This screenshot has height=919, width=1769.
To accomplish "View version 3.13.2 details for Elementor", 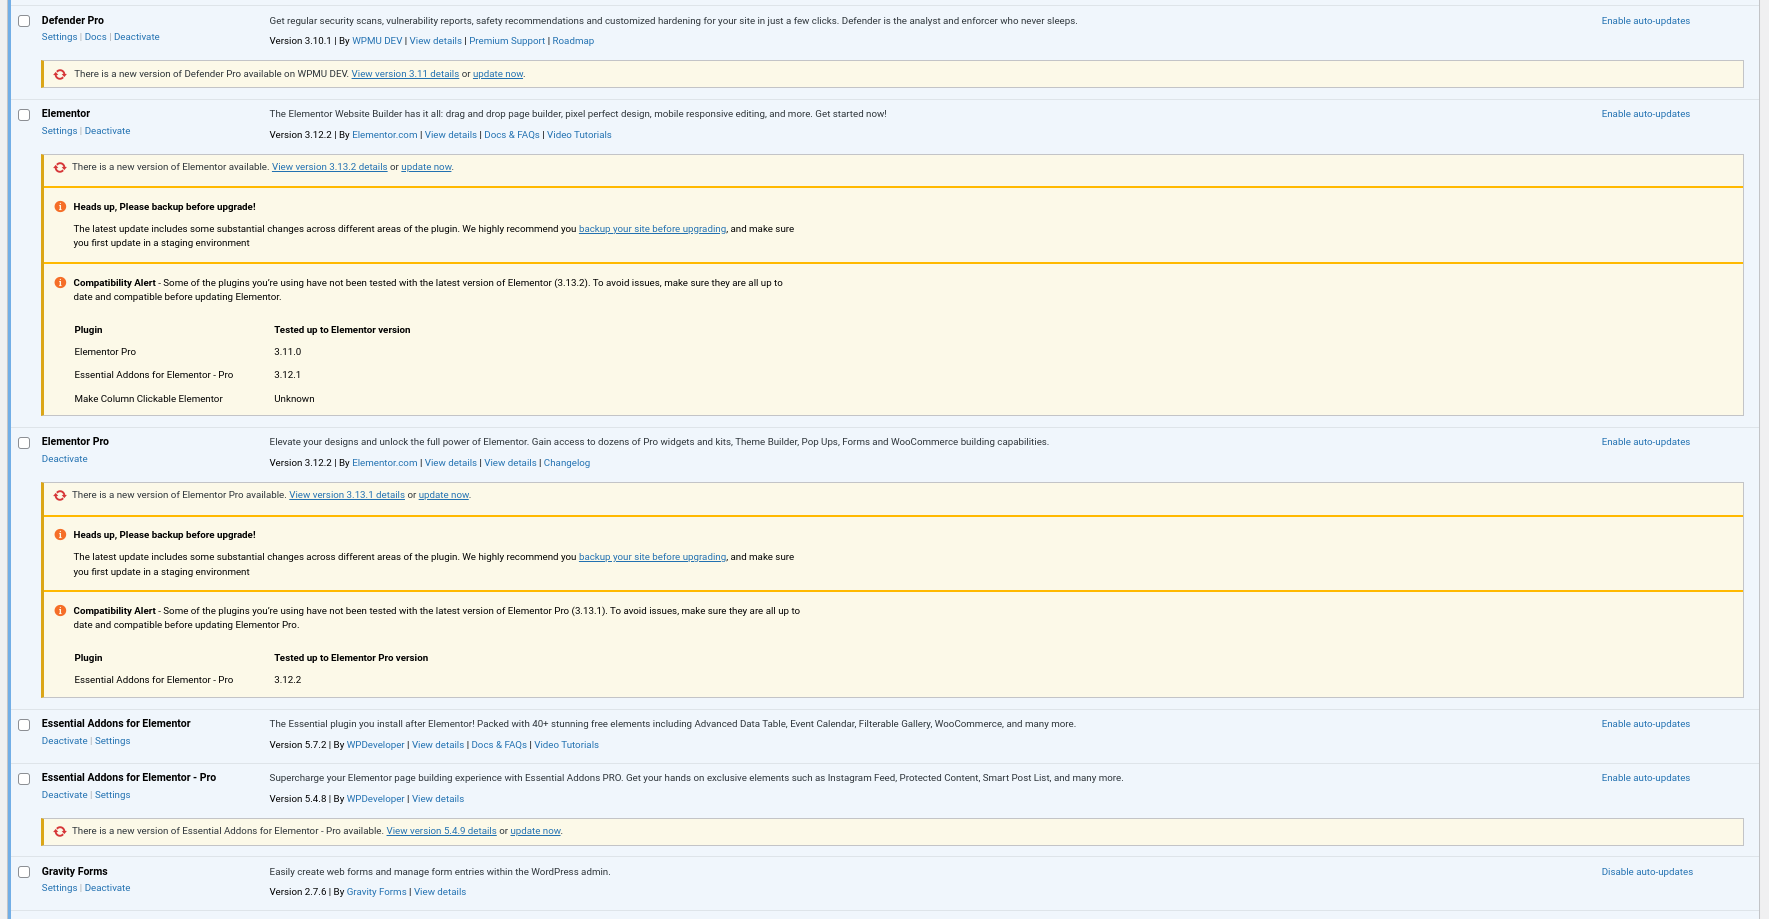I will [329, 167].
